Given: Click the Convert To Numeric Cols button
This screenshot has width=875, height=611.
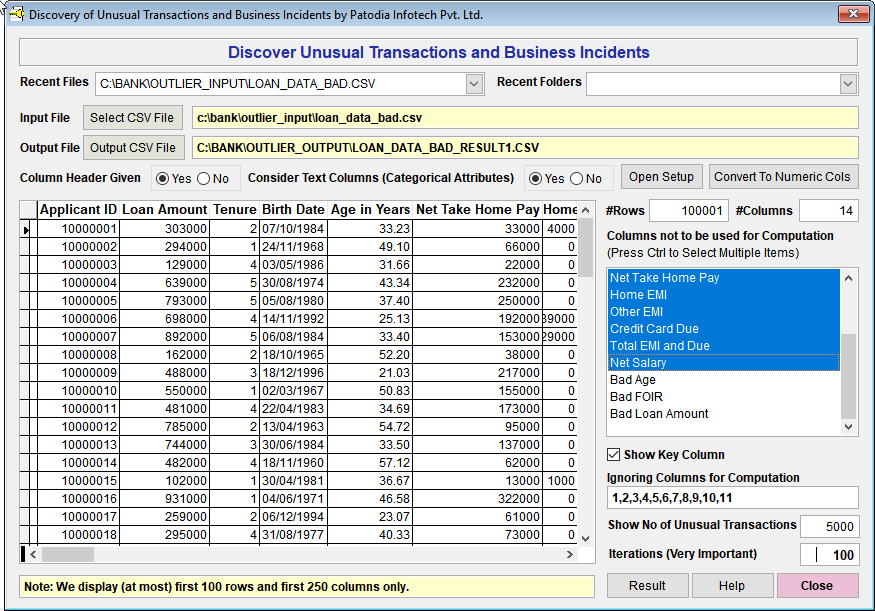Looking at the screenshot, I should 783,177.
